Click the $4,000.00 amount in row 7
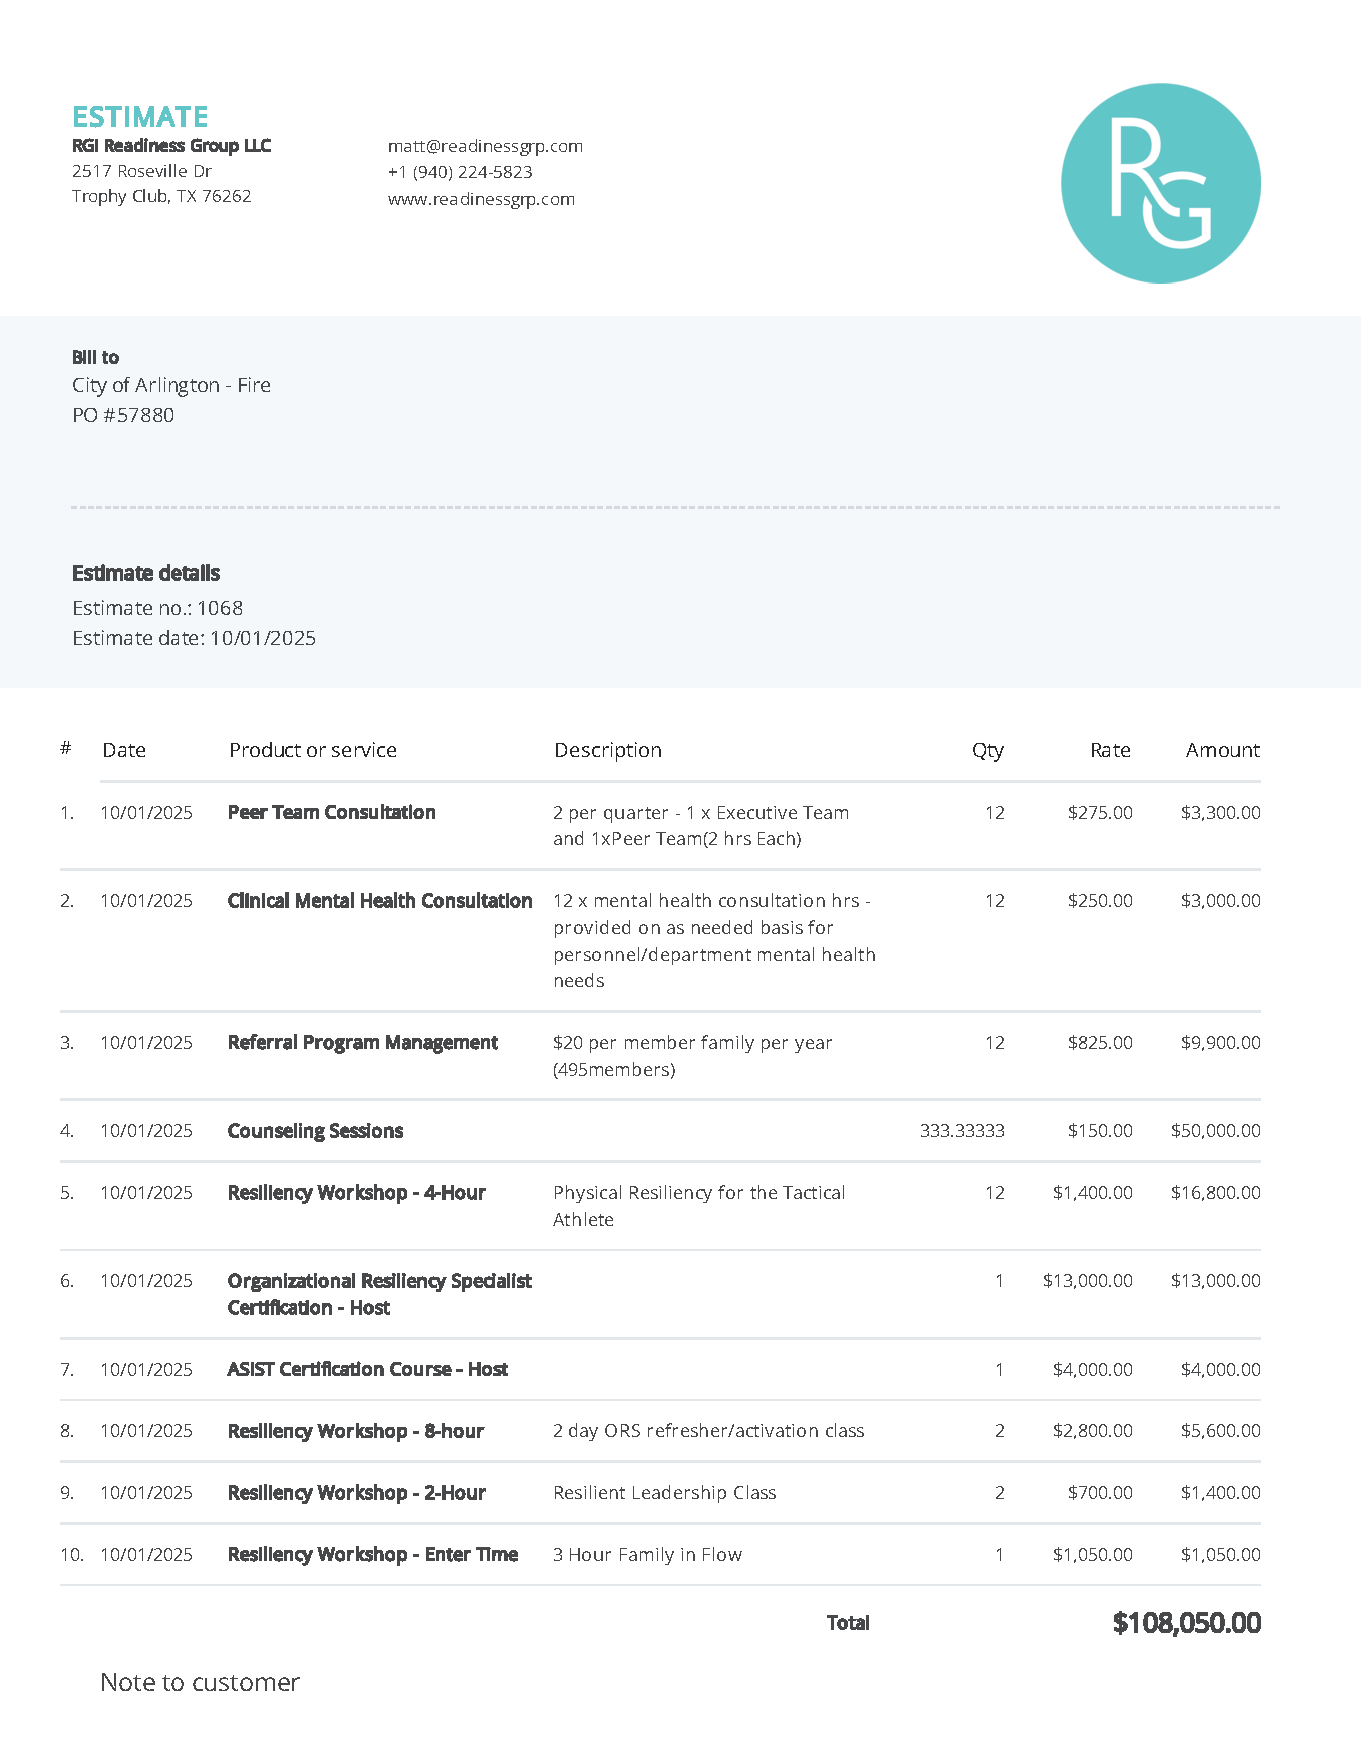 (x=1220, y=1369)
